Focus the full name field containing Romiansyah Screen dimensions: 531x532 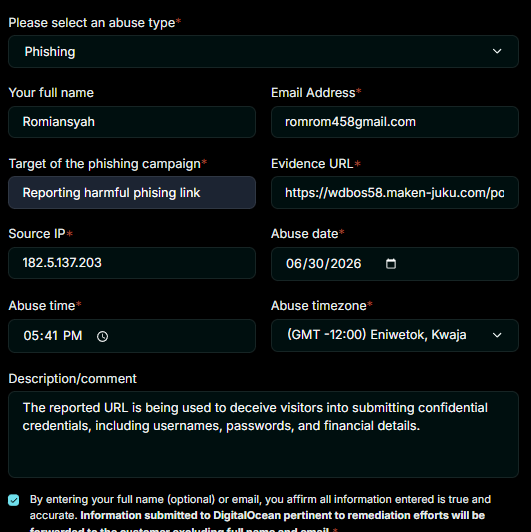click(x=132, y=122)
